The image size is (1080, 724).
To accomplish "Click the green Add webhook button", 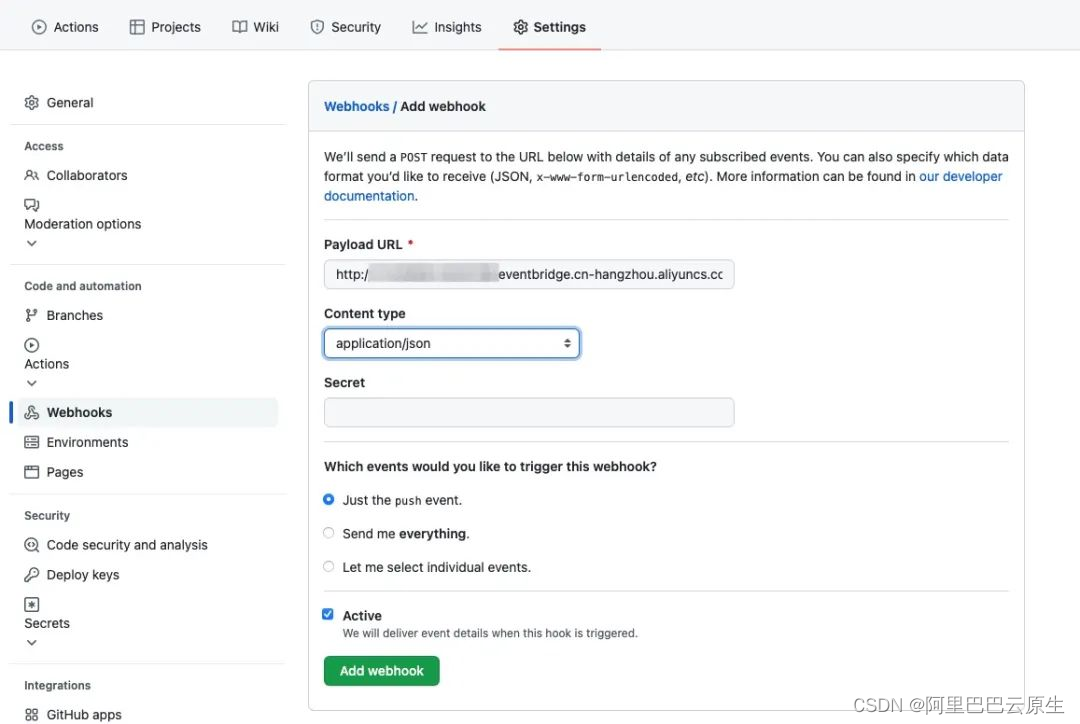I will (x=382, y=671).
